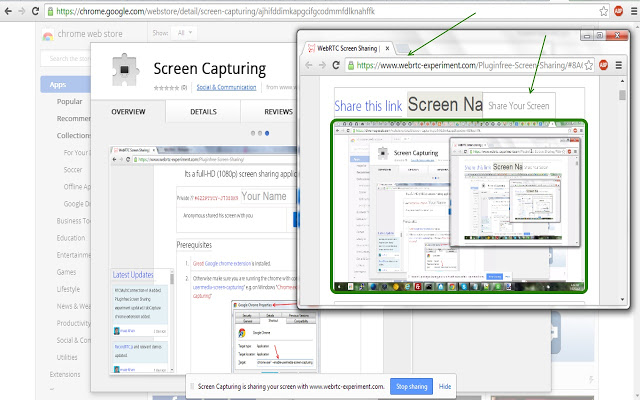Viewport: 640px width, 400px height.
Task: Go forward in main Chrome window
Action: pyautogui.click(x=22, y=11)
